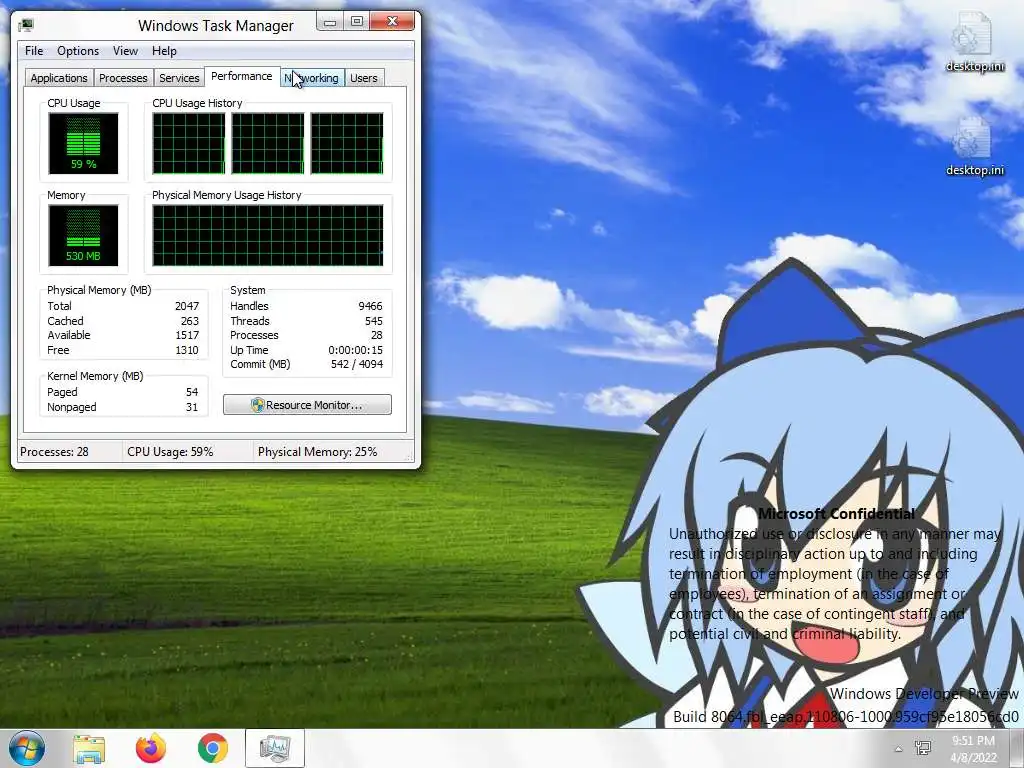Launch Google Chrome from the taskbar
The width and height of the screenshot is (1024, 768).
[x=213, y=748]
